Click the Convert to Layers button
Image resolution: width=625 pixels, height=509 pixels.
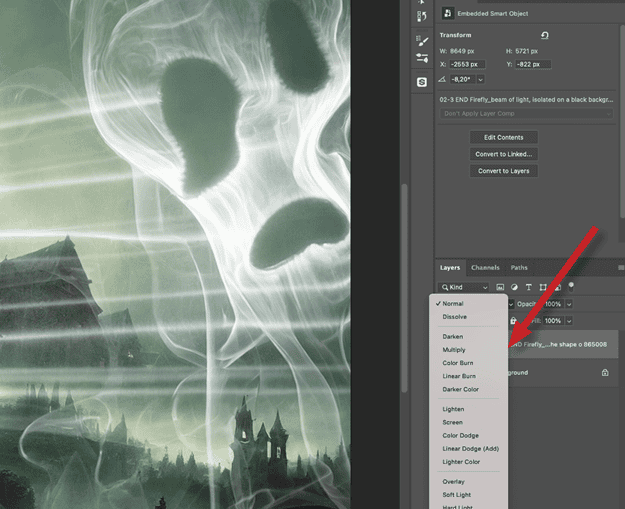(x=504, y=171)
